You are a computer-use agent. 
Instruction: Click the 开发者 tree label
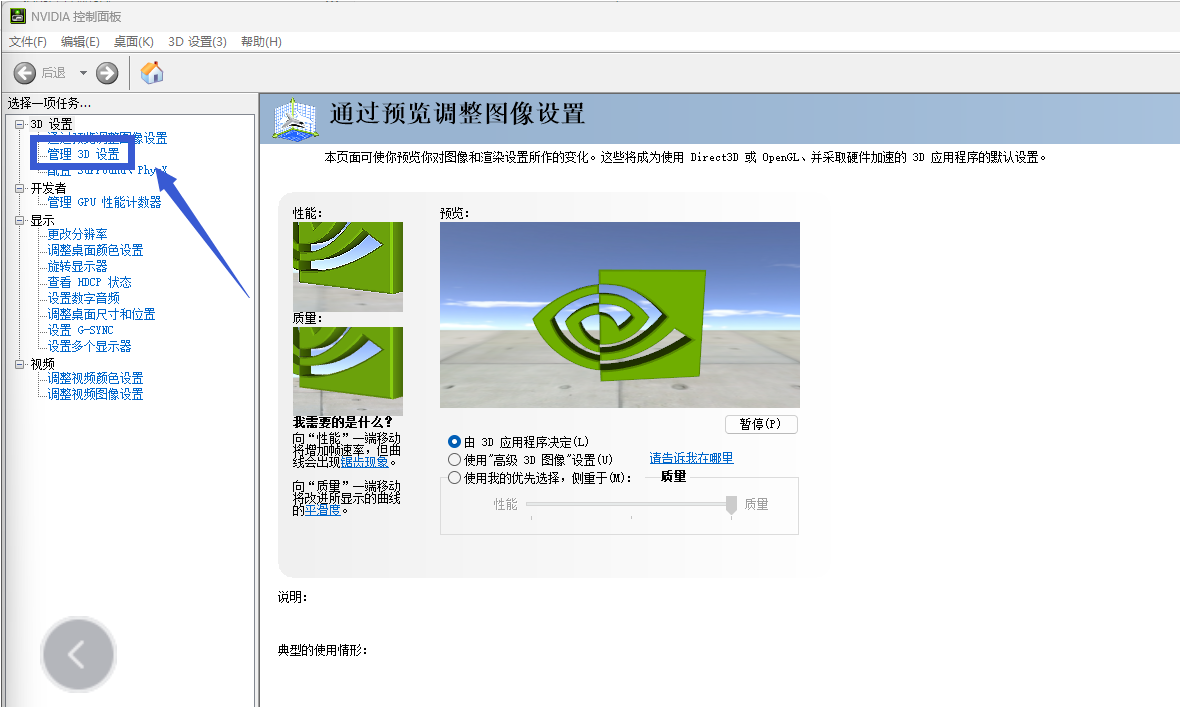[x=48, y=188]
